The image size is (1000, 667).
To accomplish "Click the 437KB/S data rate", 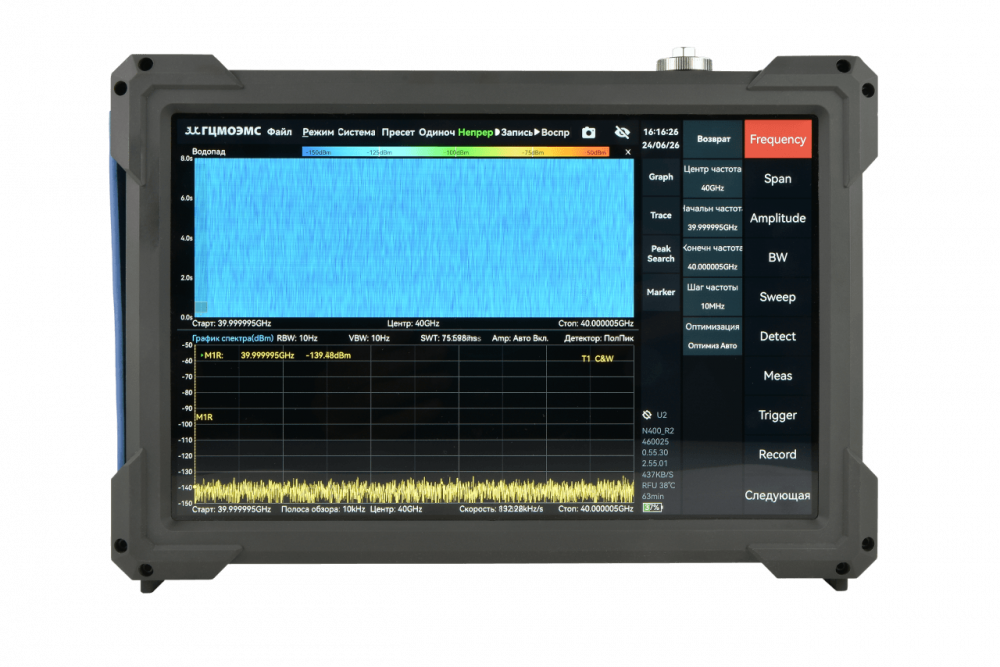I will tap(658, 474).
